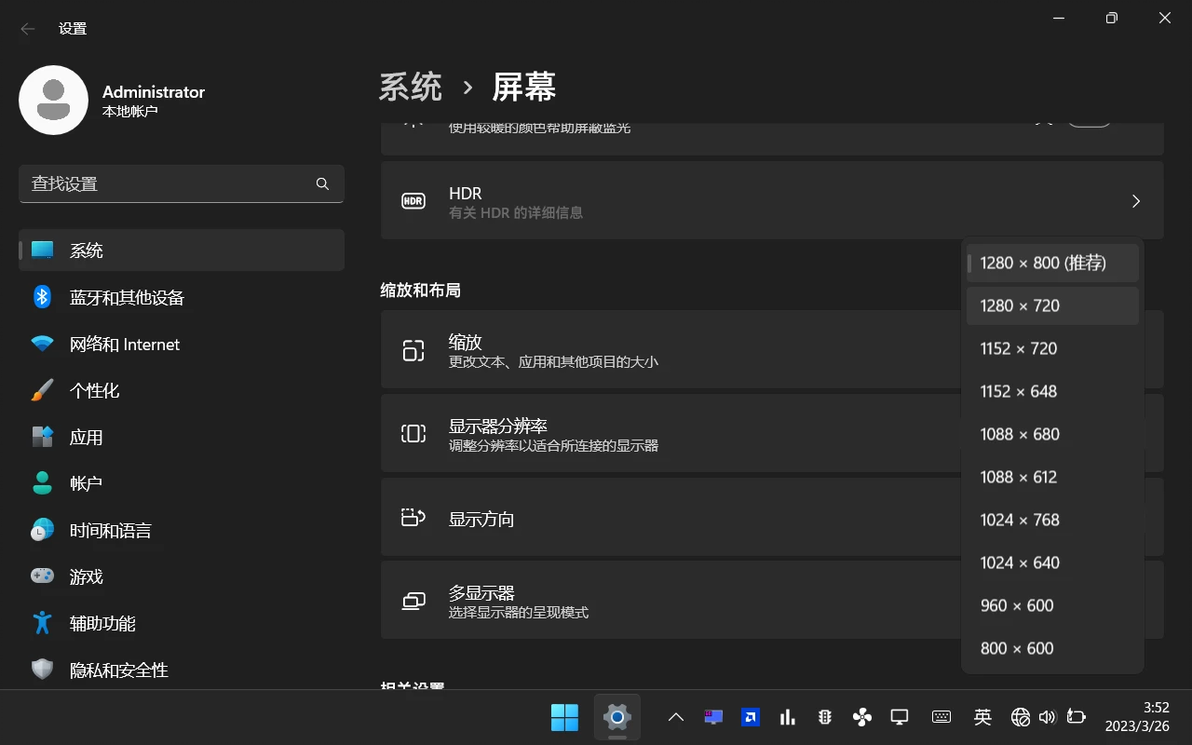
Task: Click the chip tray icon
Action: tap(825, 717)
